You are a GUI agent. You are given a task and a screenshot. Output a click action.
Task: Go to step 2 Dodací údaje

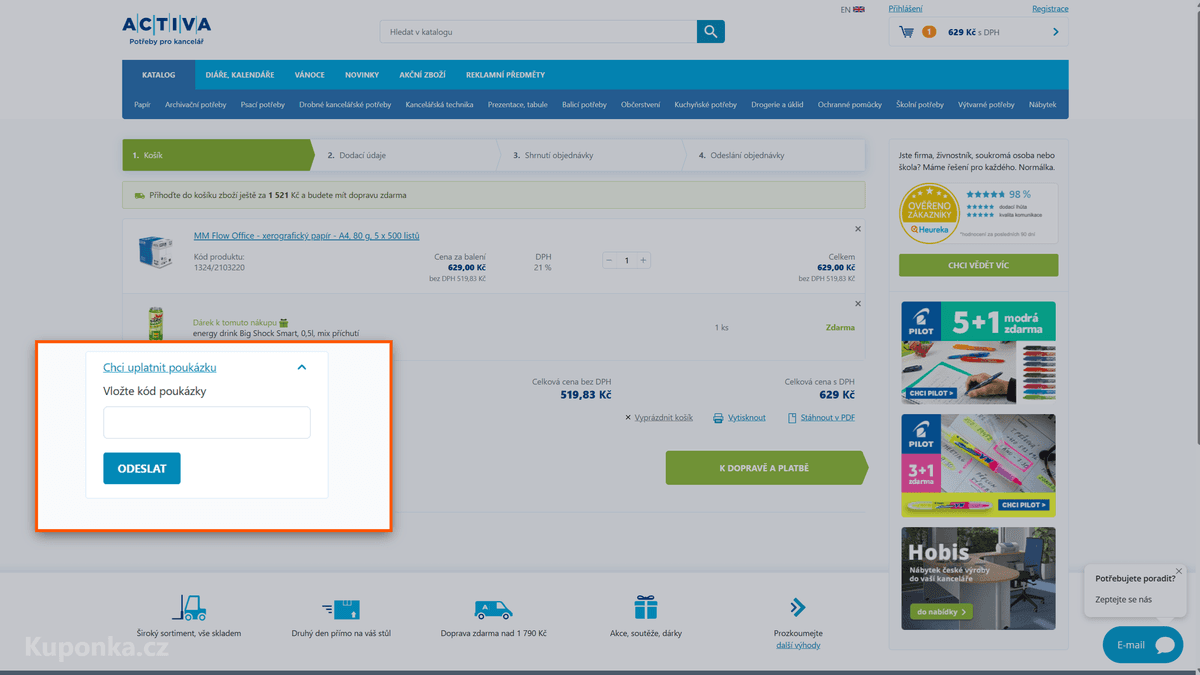pos(404,155)
